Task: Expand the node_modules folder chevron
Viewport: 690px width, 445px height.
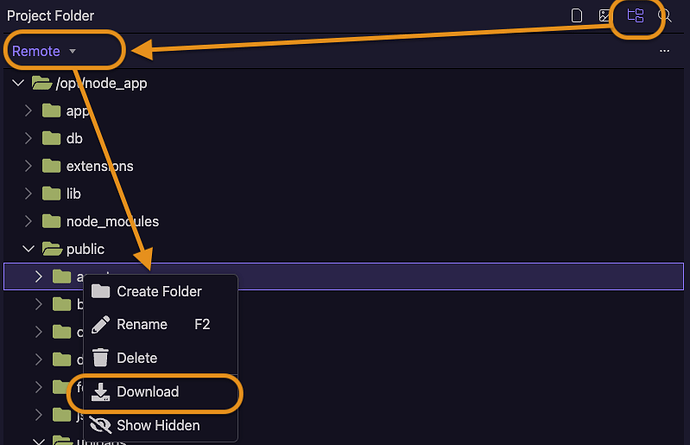Action: tap(28, 221)
